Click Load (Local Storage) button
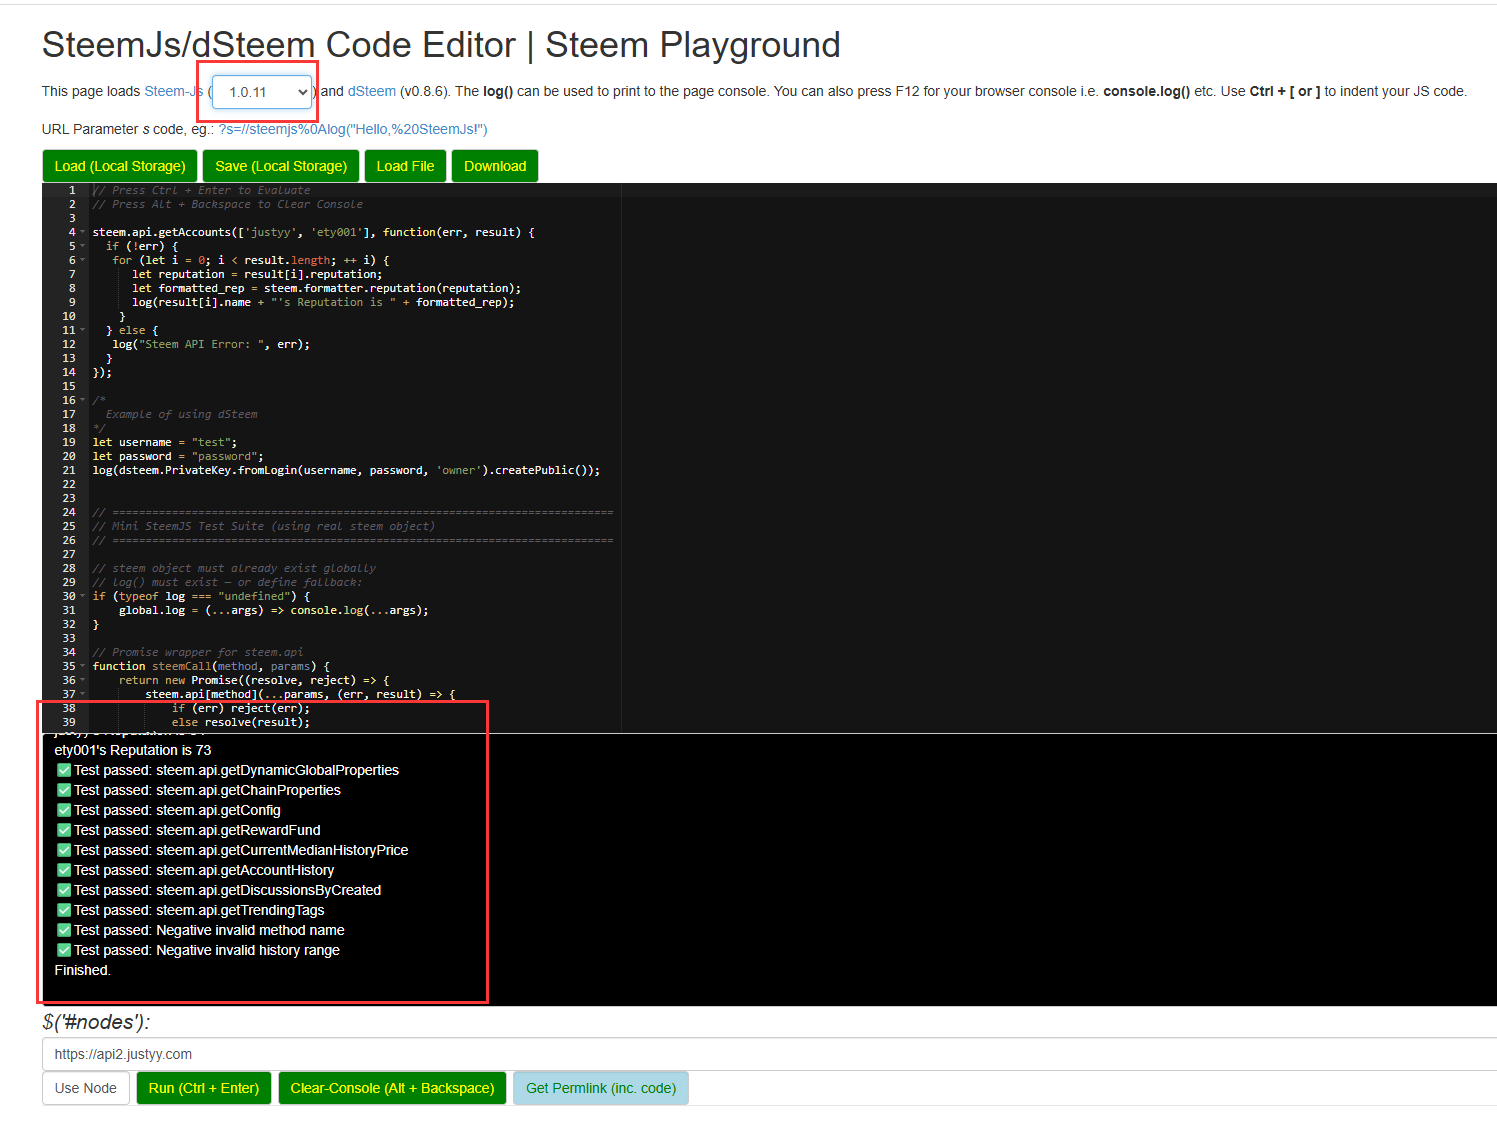The image size is (1497, 1123). (120, 166)
